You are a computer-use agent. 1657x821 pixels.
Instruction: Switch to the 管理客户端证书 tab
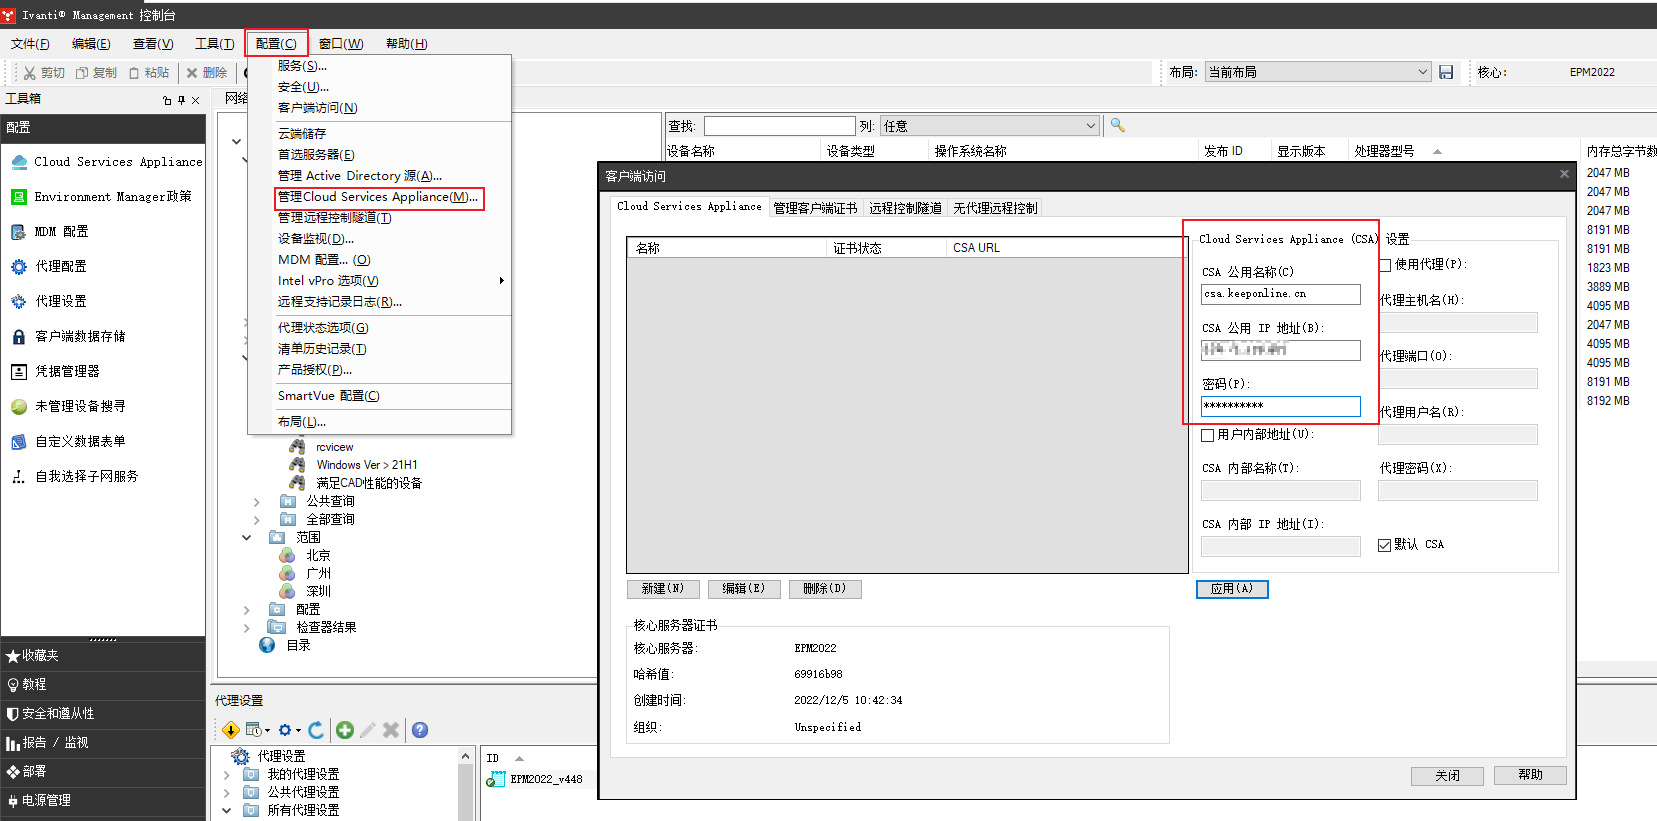(x=815, y=208)
